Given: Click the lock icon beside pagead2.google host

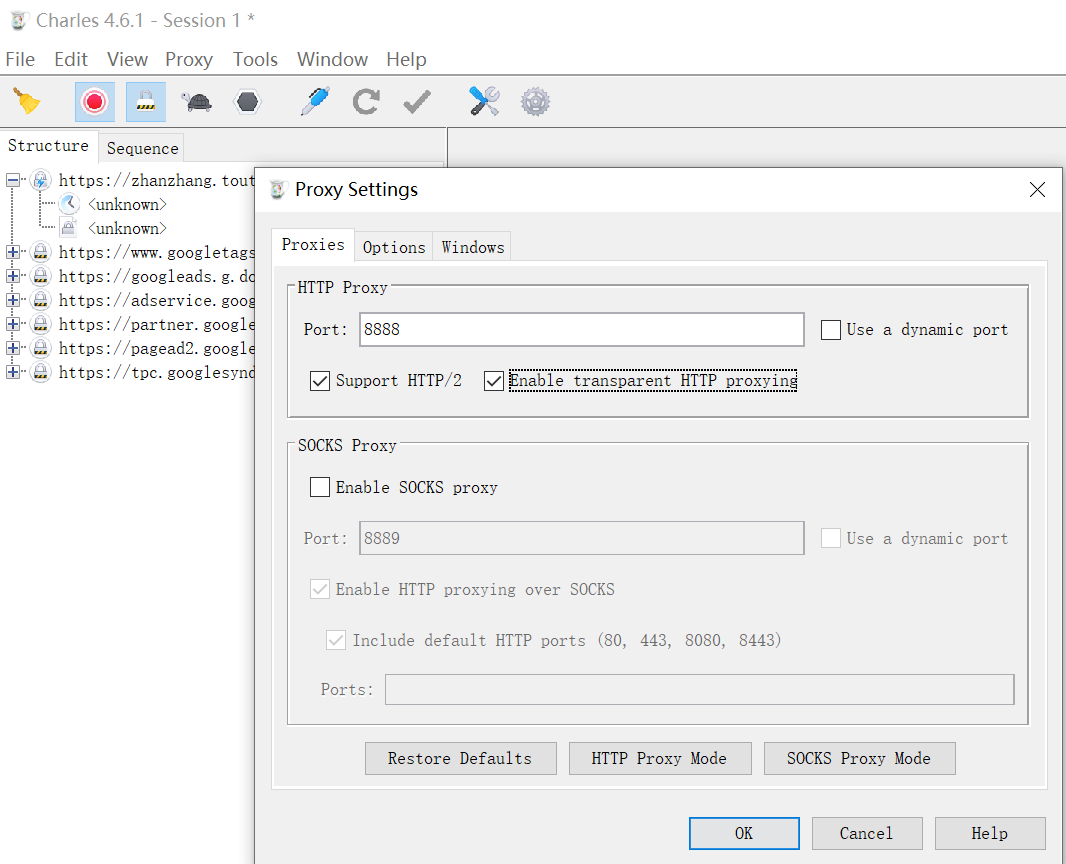Looking at the screenshot, I should coord(41,348).
